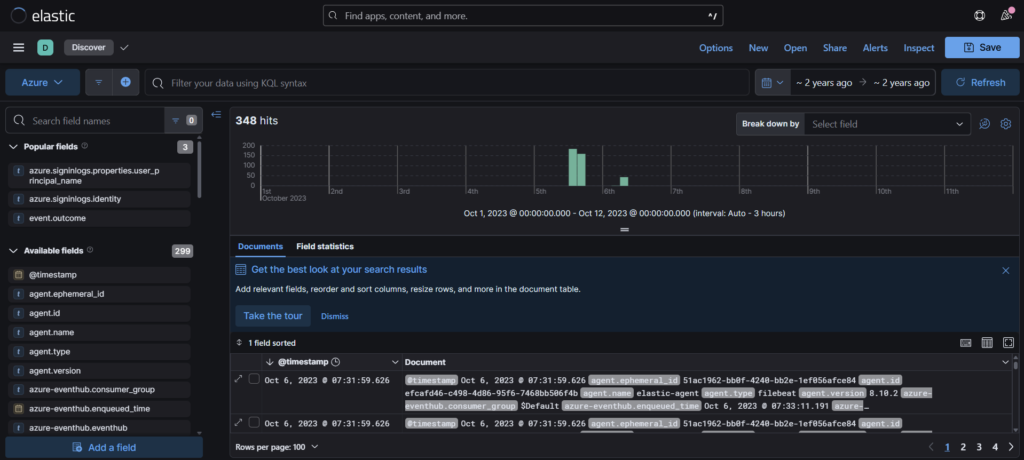Image resolution: width=1024 pixels, height=460 pixels.
Task: Click the KQL filter query input
Action: (450, 82)
